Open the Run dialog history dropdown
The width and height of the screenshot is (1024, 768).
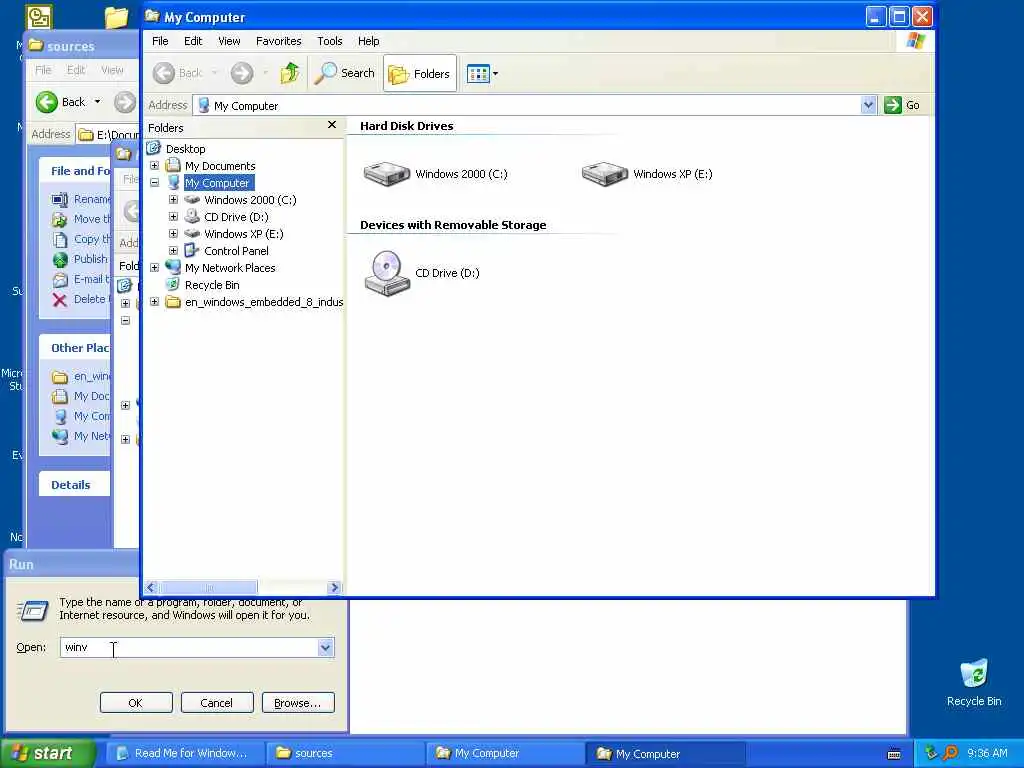point(326,647)
